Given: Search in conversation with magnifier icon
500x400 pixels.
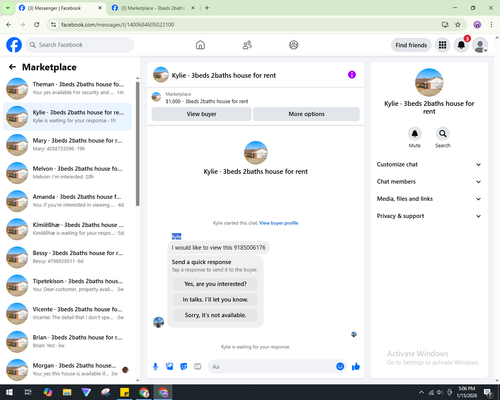Looking at the screenshot, I should pos(443,134).
